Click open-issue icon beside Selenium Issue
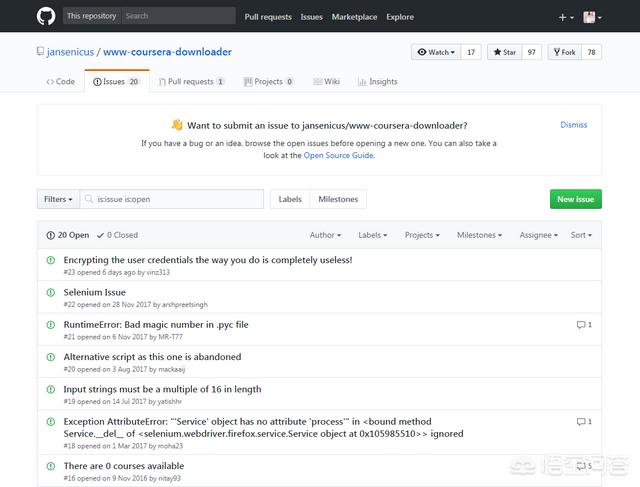 click(x=51, y=292)
